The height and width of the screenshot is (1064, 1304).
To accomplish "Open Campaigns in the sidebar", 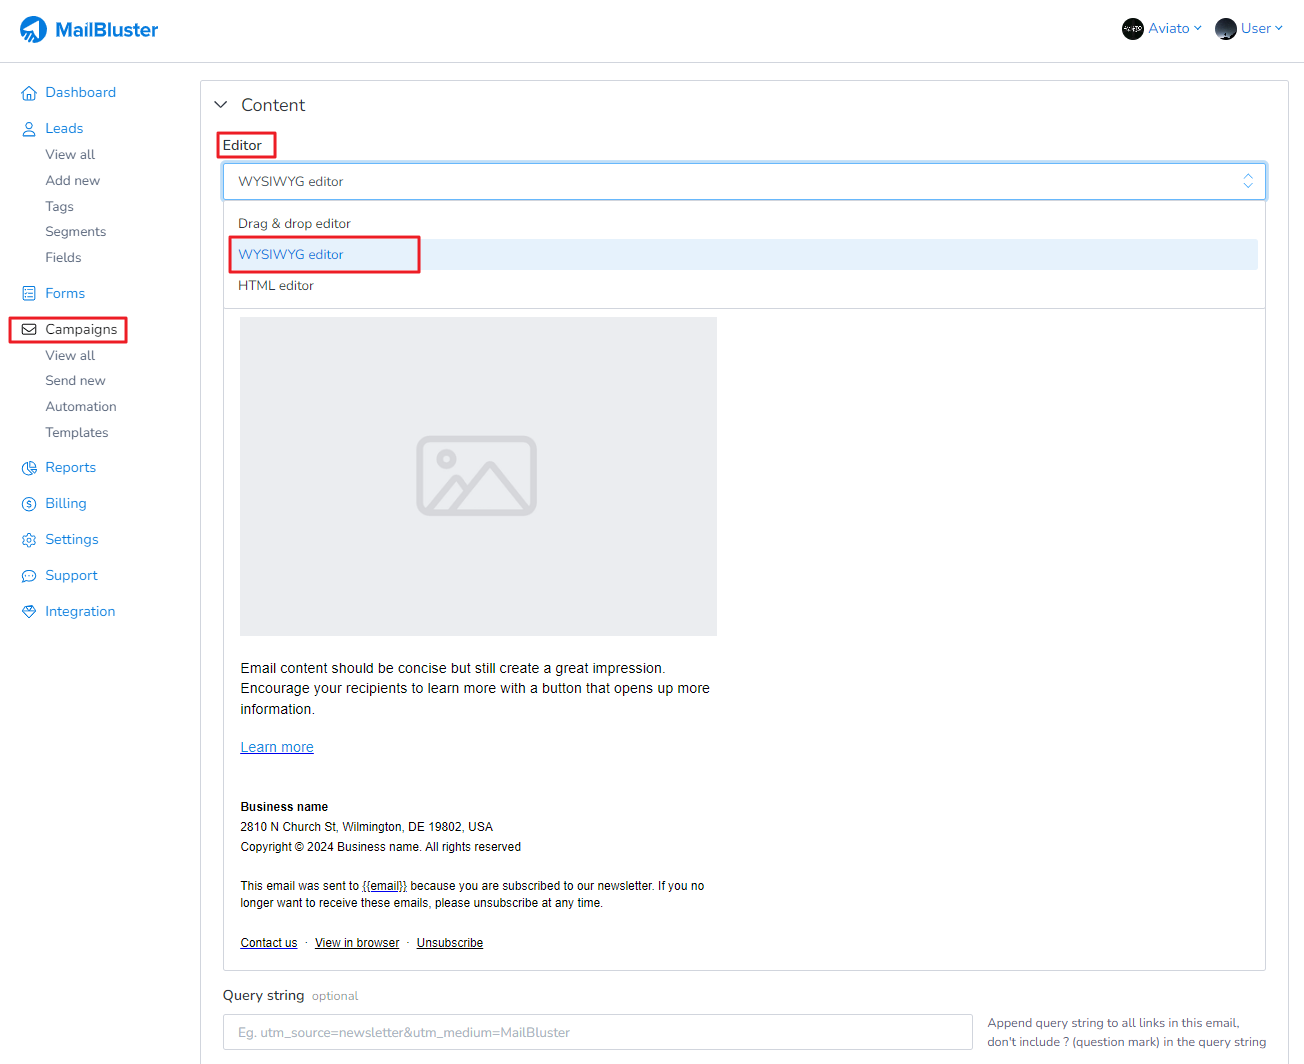I will [x=80, y=330].
